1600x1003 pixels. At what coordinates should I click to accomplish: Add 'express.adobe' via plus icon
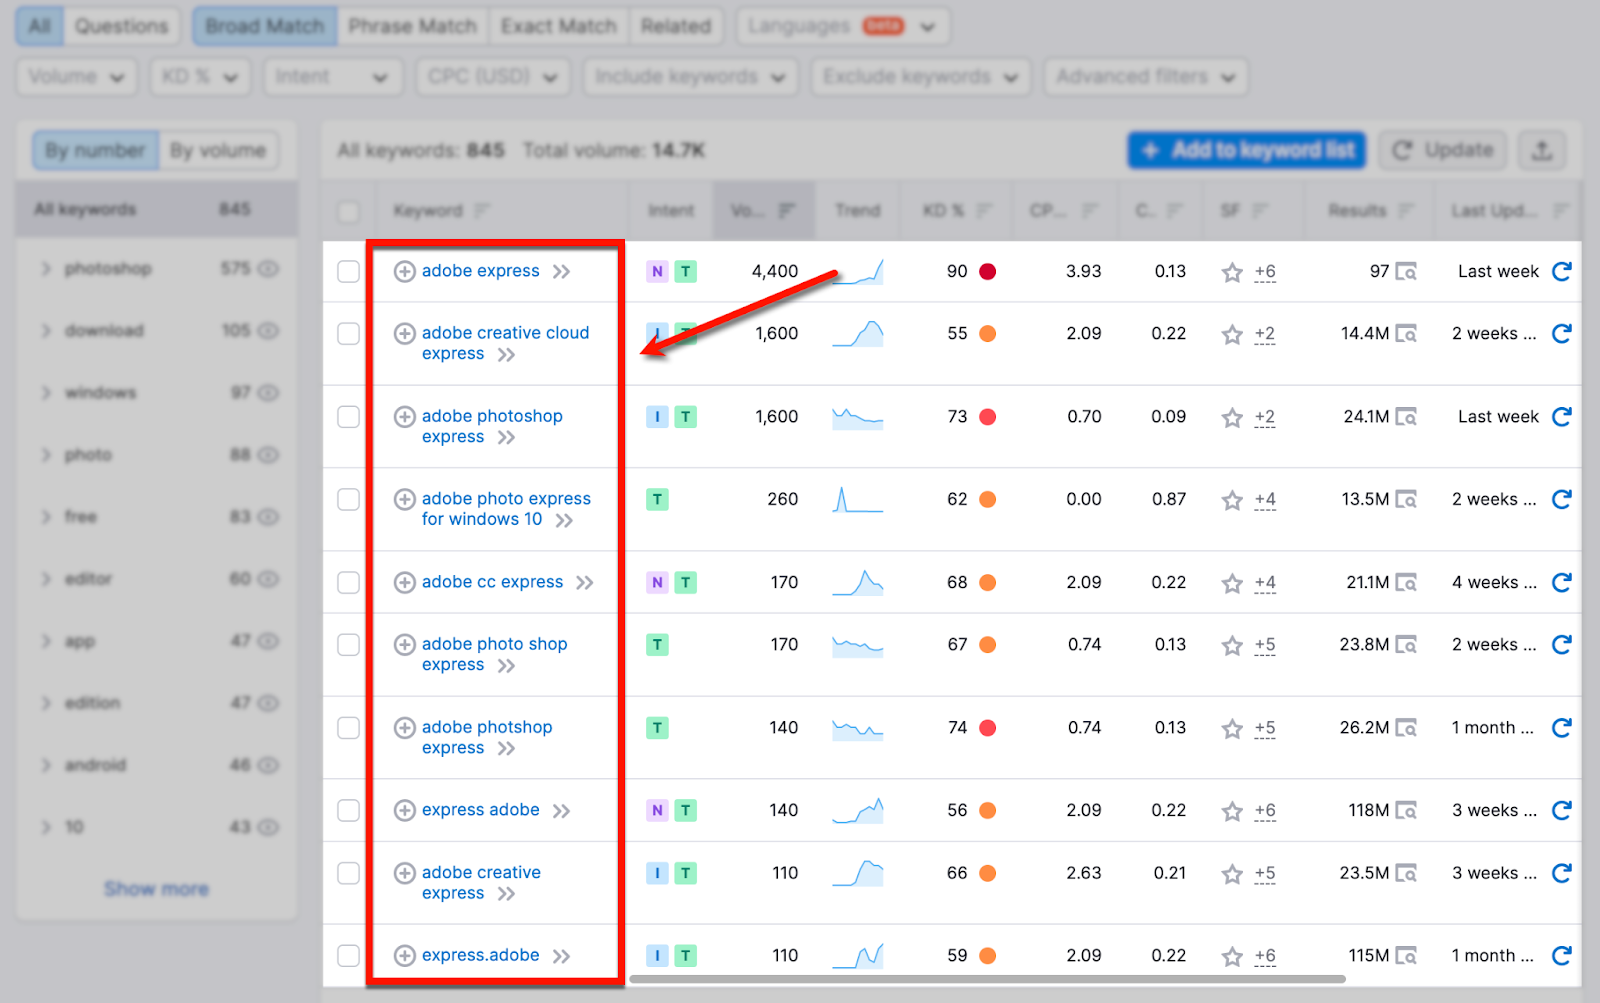pos(404,955)
